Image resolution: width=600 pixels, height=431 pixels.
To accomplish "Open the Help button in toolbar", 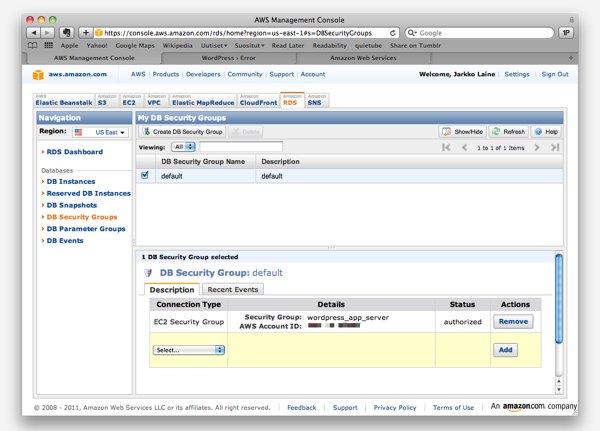I will tap(546, 131).
